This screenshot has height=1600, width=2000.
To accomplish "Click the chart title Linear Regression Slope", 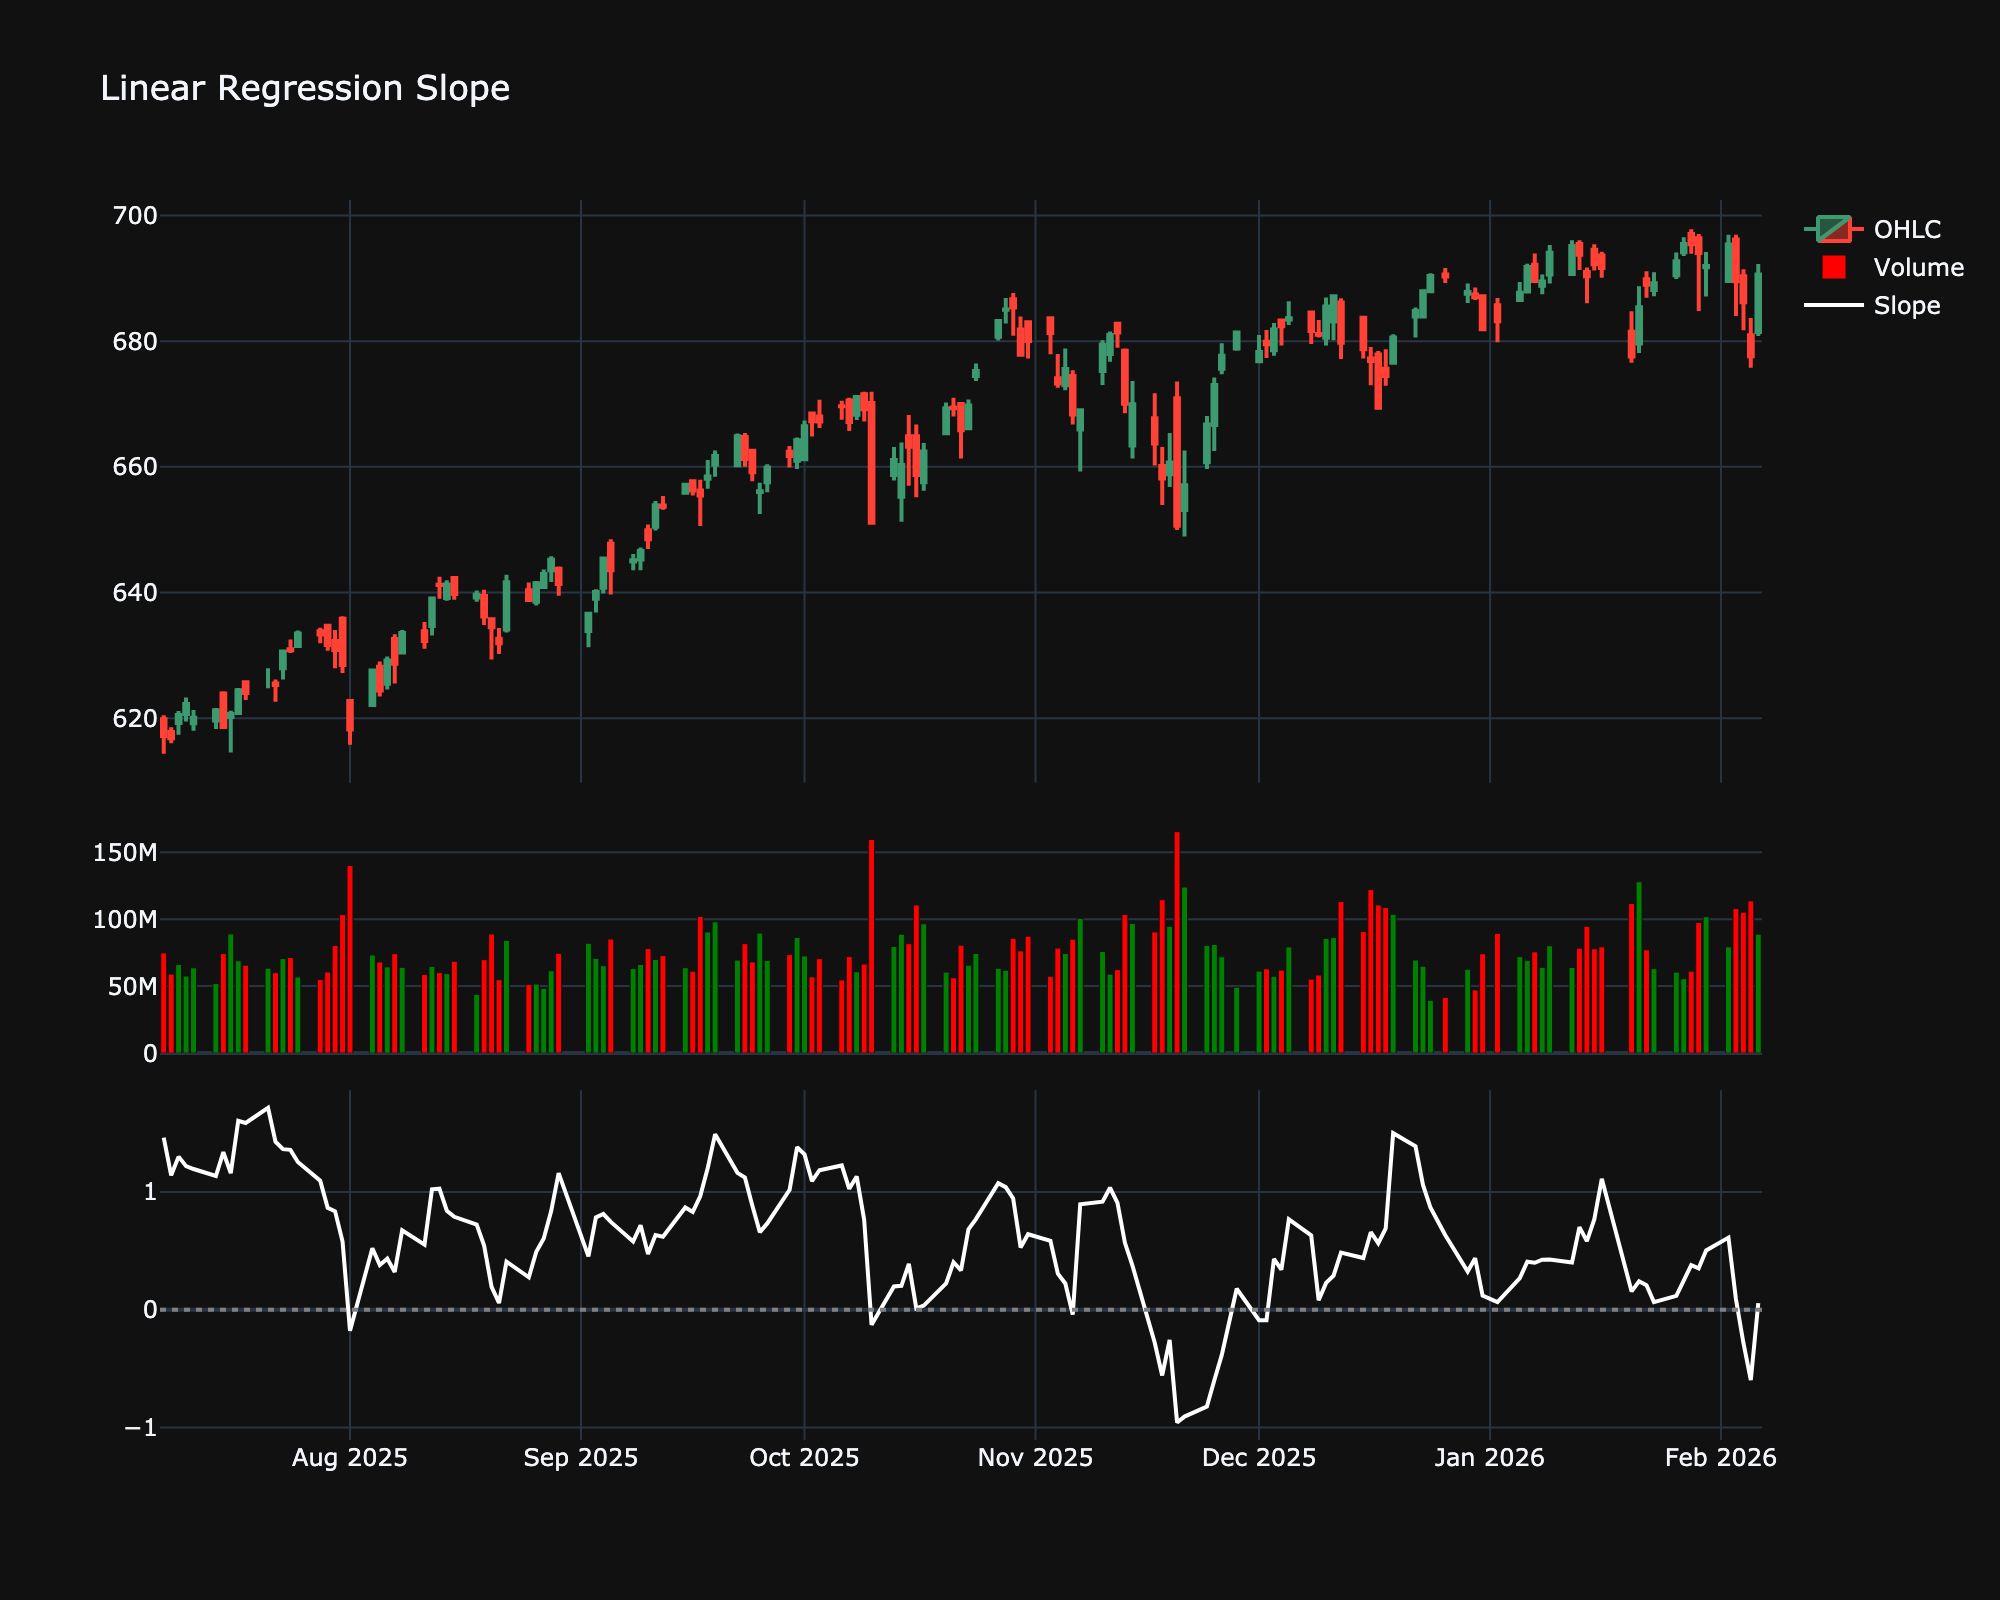I will tap(305, 88).
